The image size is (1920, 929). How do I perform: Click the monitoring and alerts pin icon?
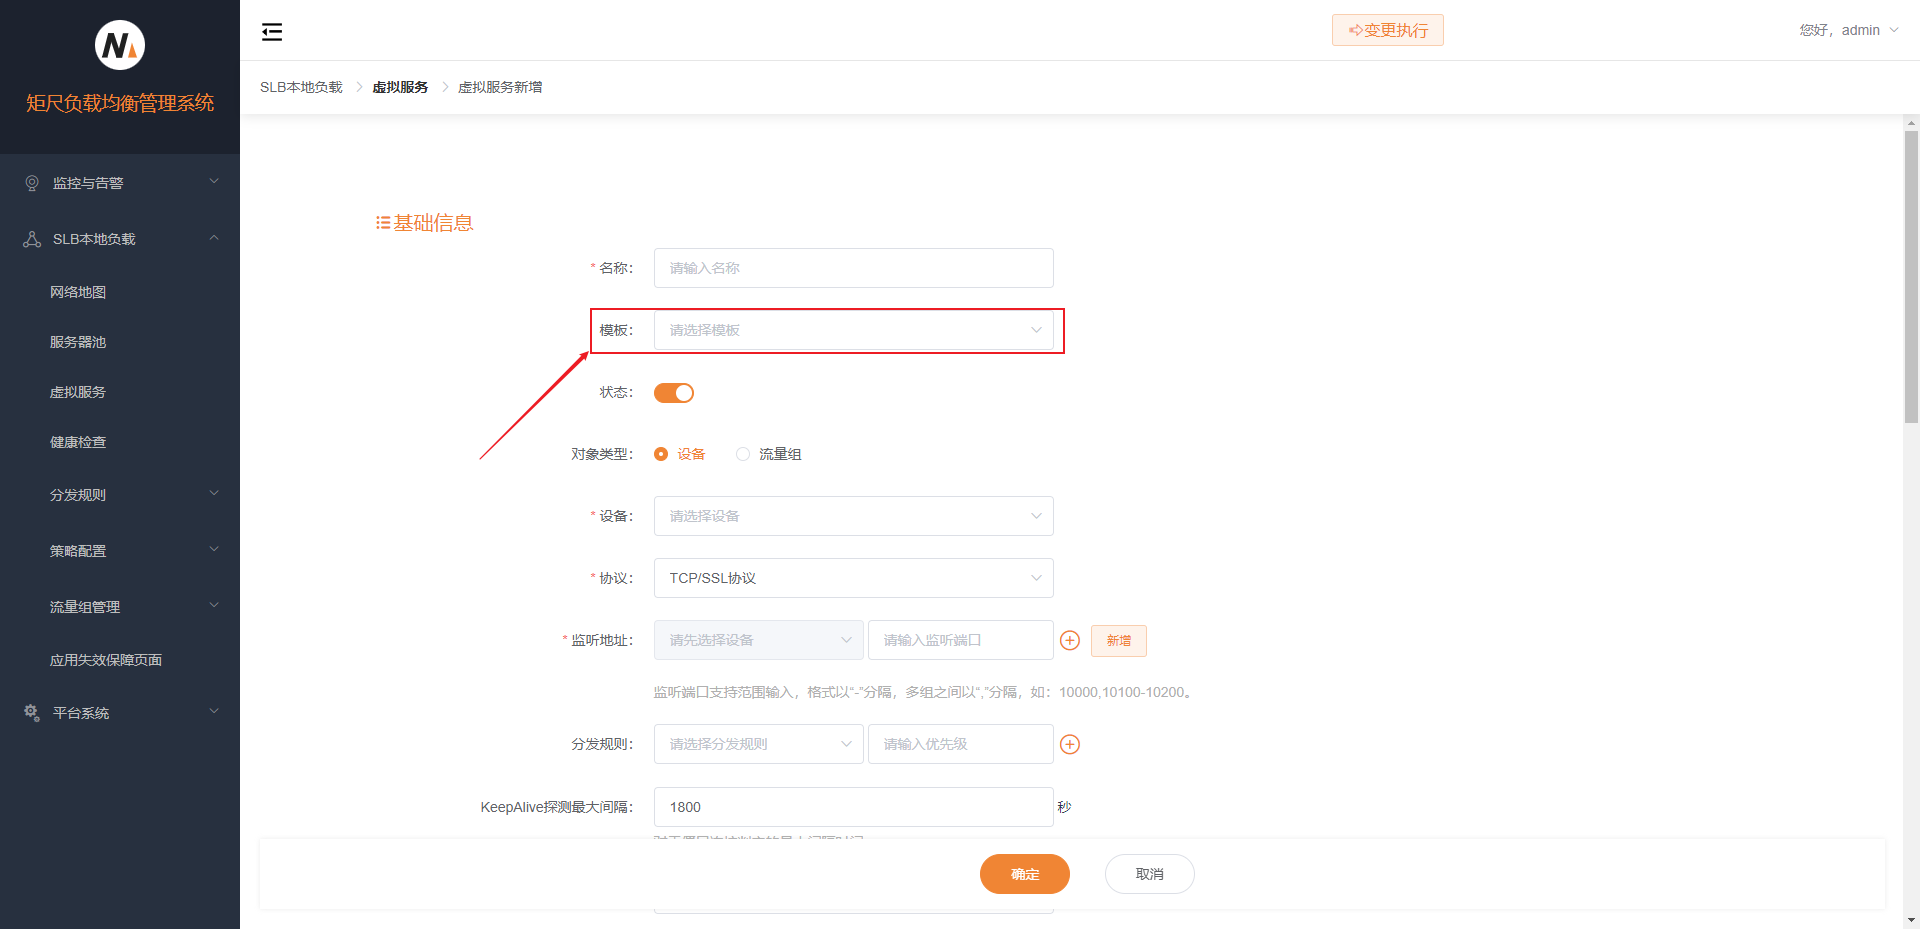click(x=32, y=183)
